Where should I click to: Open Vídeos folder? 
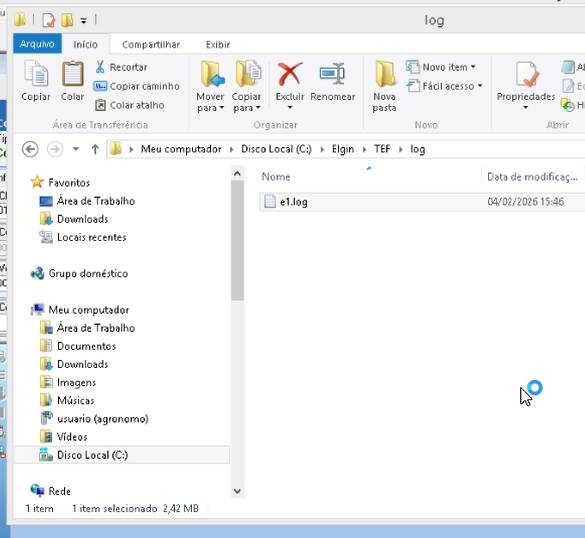72,437
